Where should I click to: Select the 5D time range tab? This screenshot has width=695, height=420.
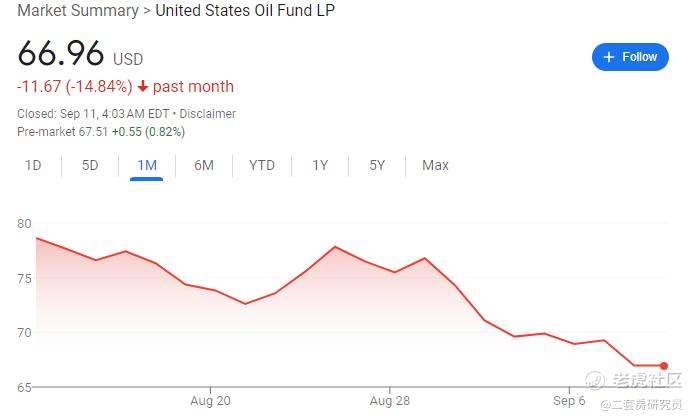tap(90, 165)
